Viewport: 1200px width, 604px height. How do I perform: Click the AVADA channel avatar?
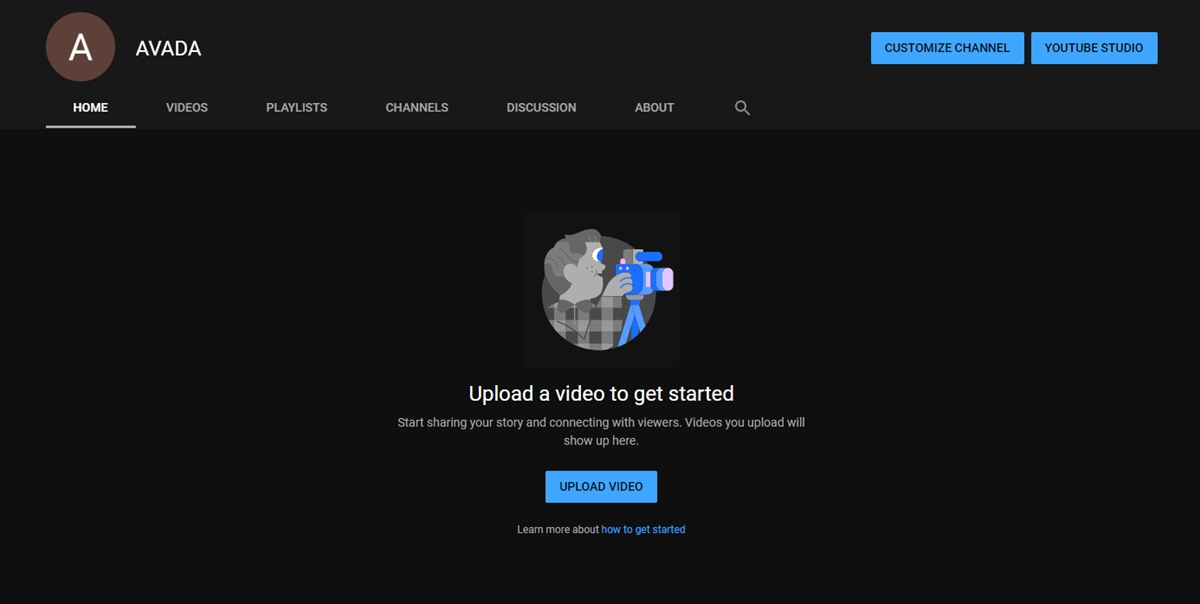point(80,47)
